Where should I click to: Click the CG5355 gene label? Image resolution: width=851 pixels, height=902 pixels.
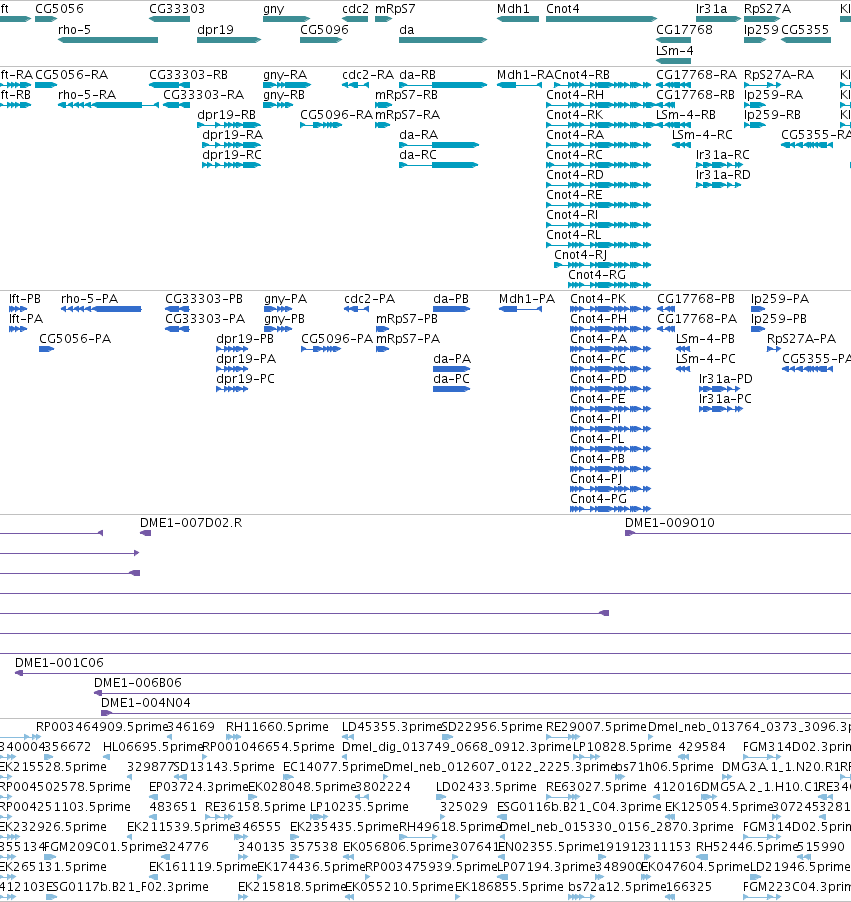805,30
